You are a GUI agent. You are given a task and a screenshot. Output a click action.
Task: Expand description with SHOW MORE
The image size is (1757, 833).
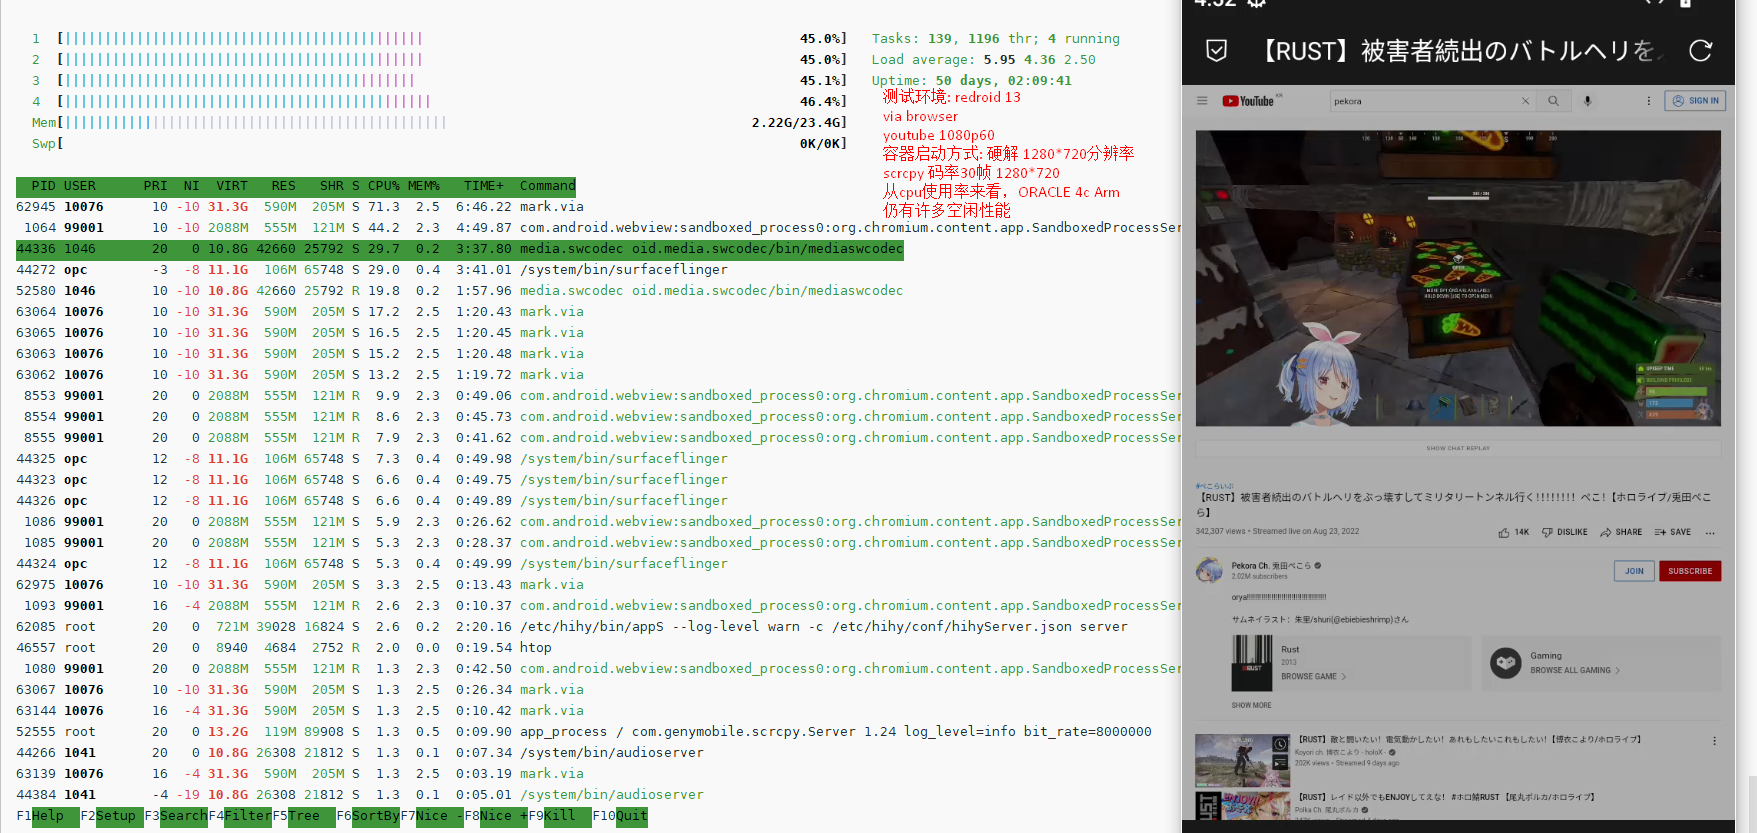1251,705
